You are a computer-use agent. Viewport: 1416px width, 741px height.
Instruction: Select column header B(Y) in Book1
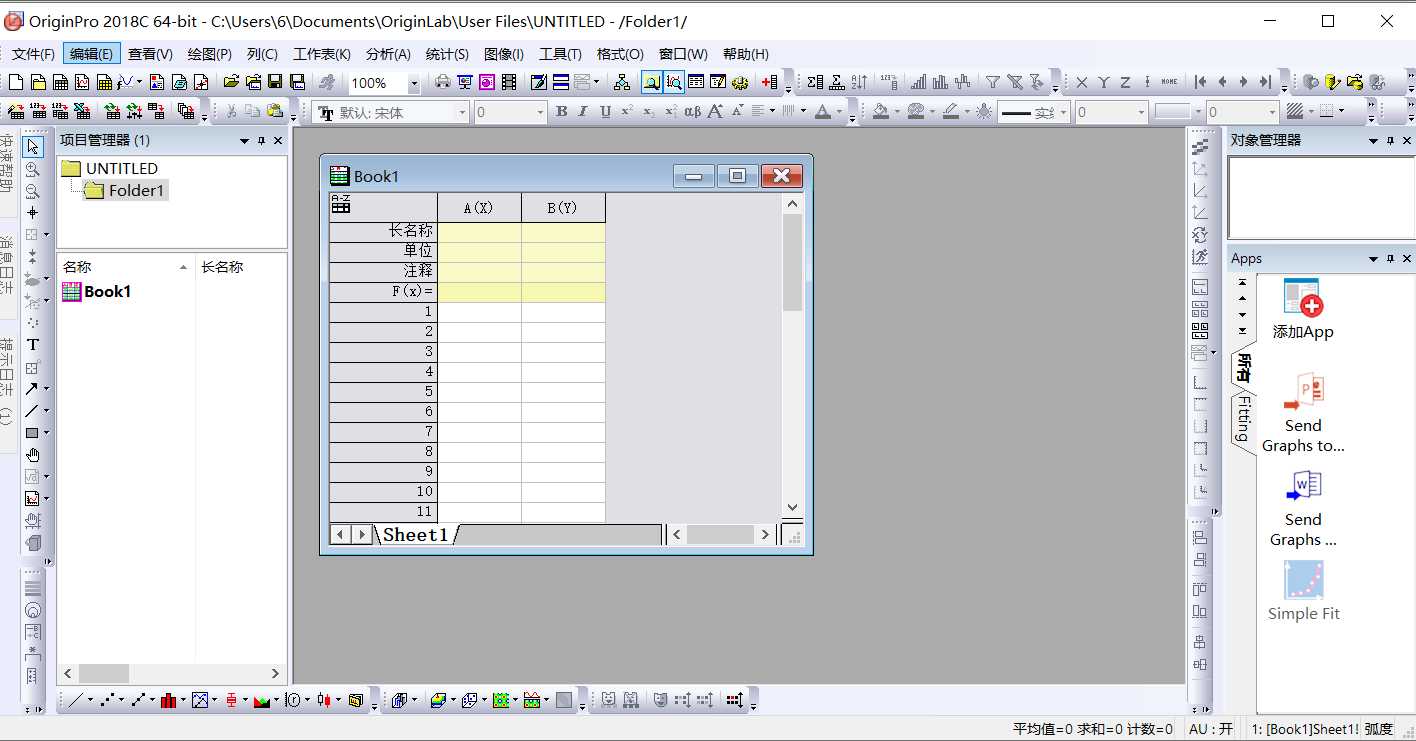(563, 207)
